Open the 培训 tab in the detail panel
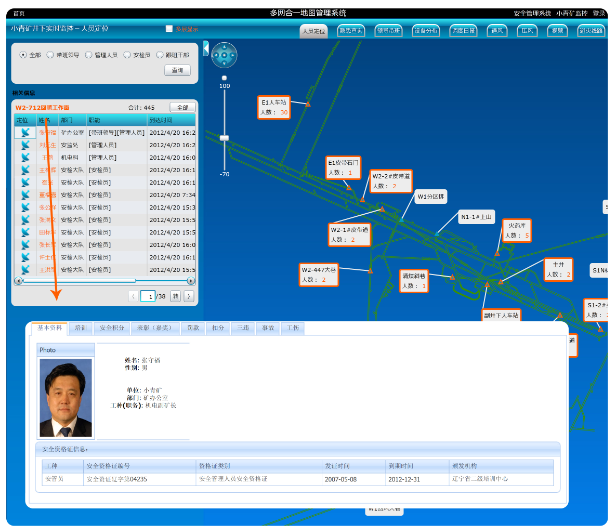 [x=80, y=328]
